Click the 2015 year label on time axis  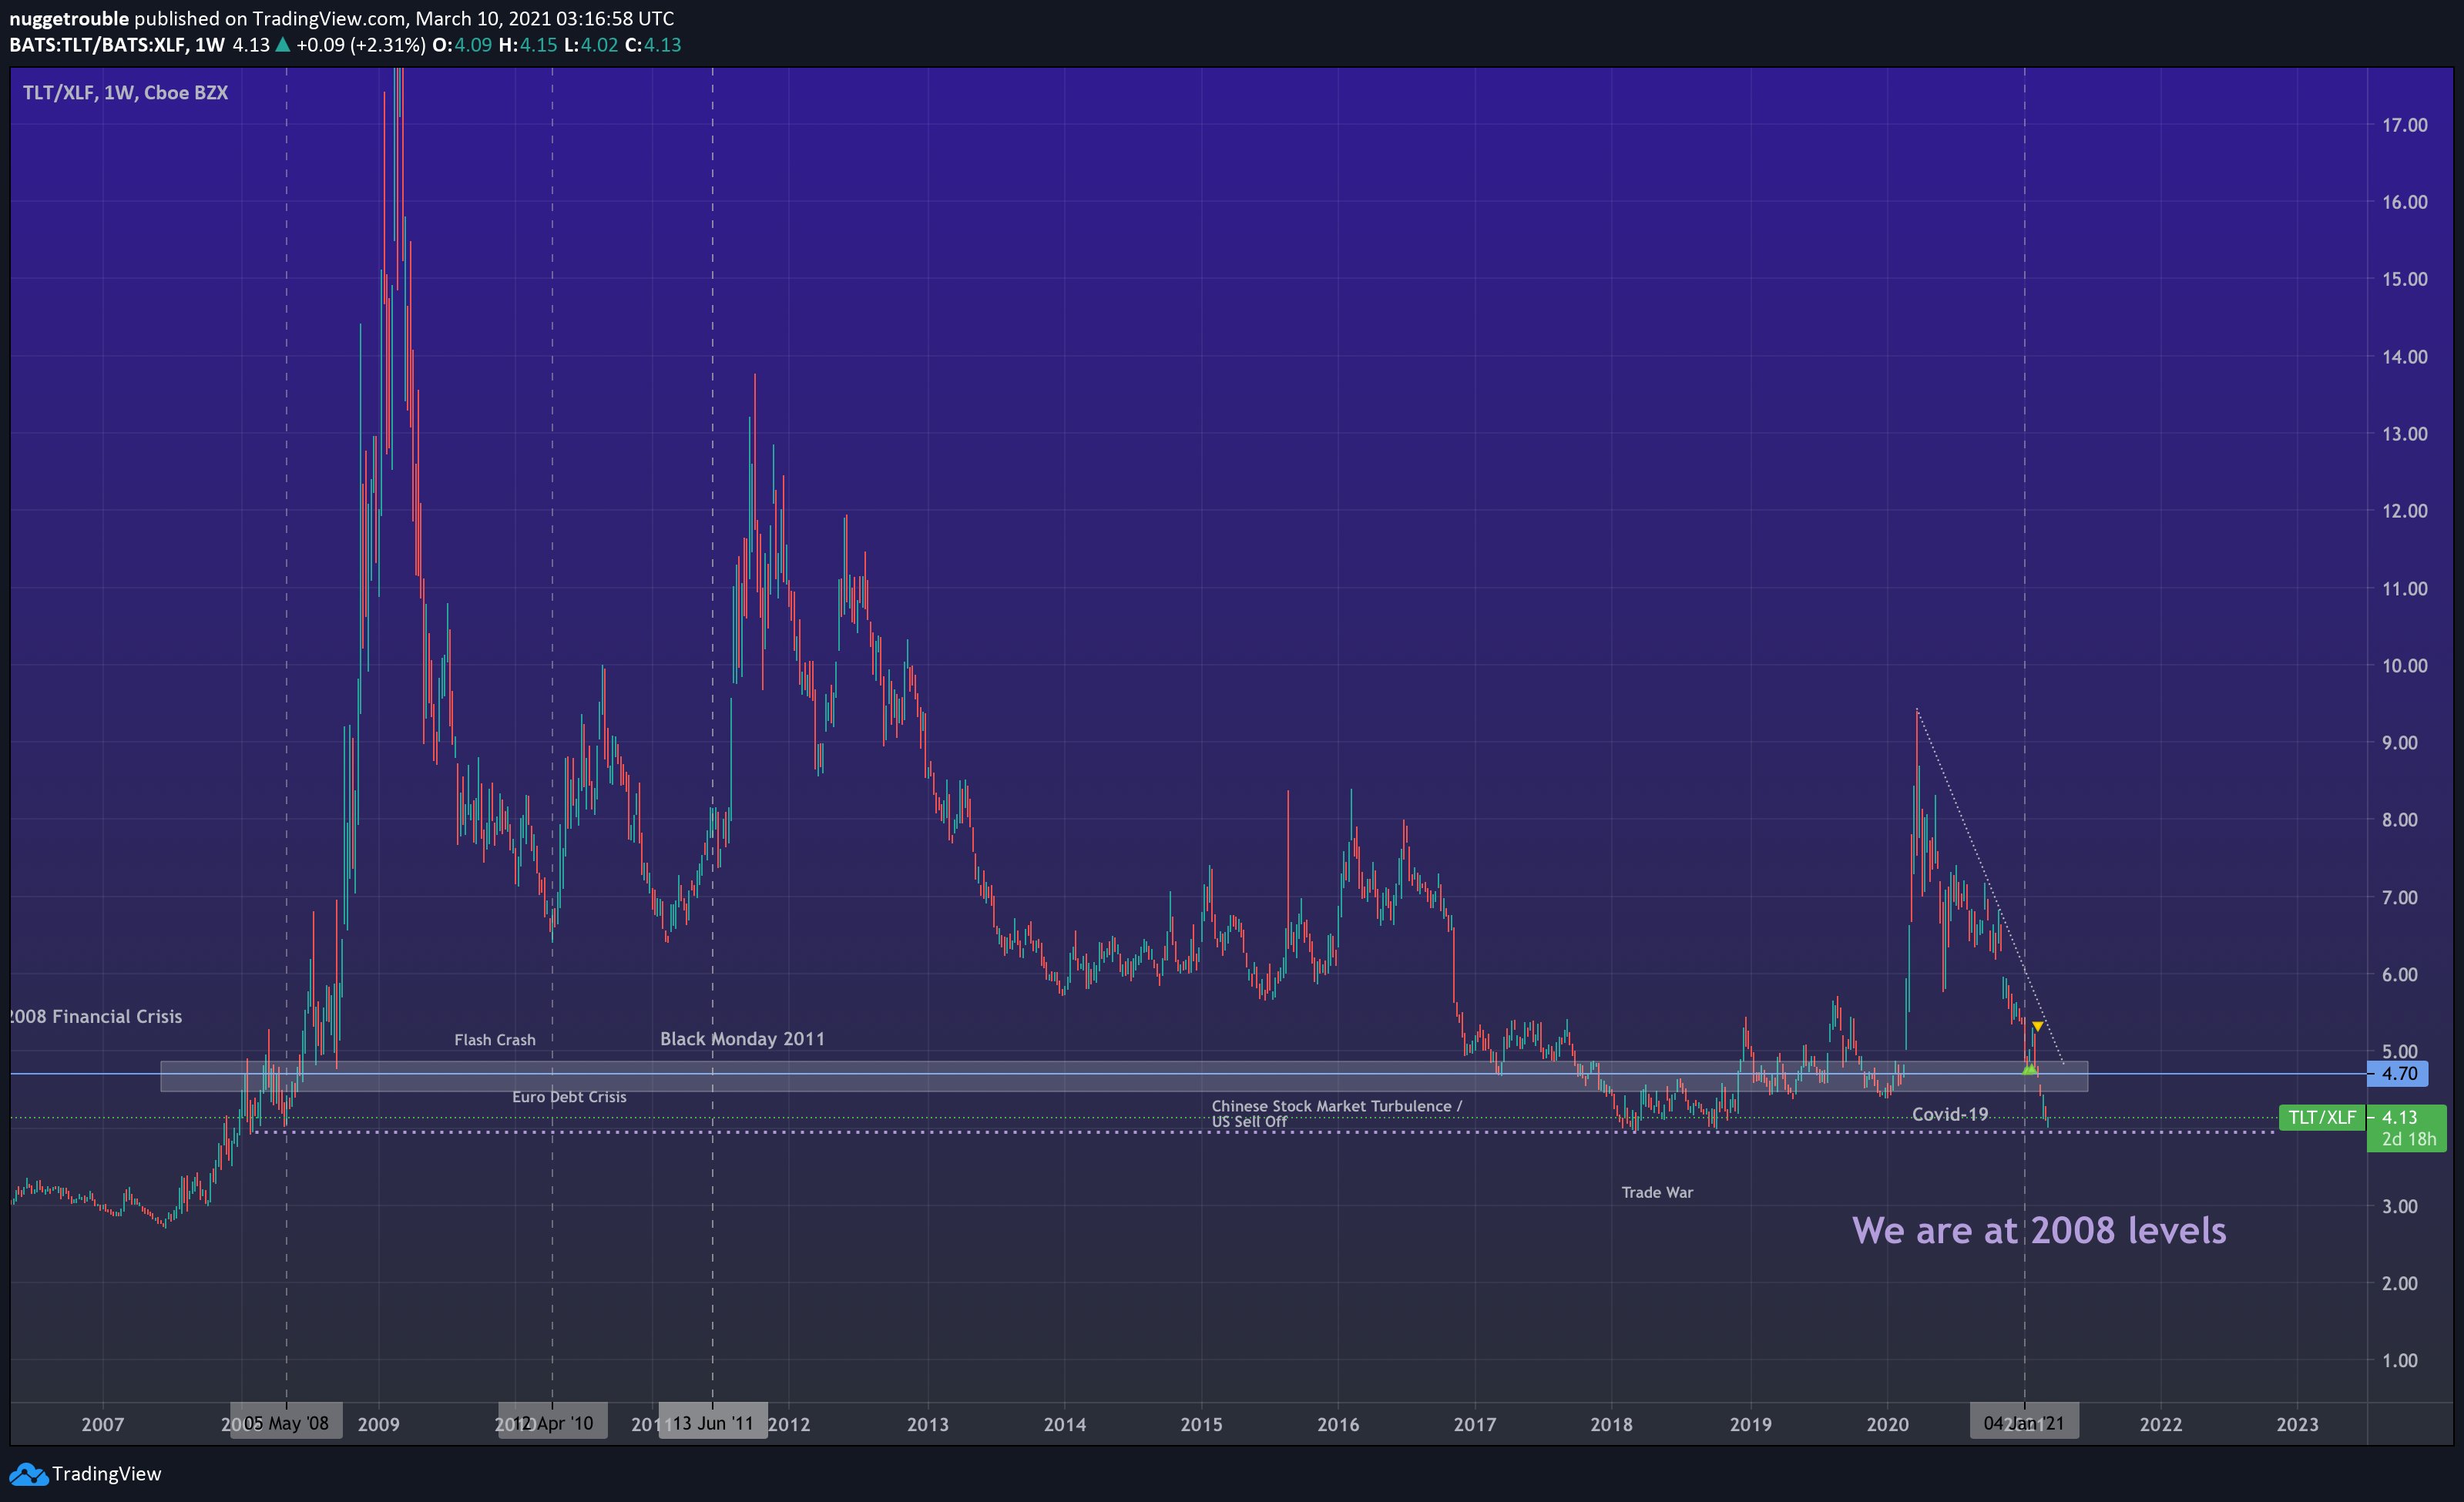click(x=1201, y=1424)
